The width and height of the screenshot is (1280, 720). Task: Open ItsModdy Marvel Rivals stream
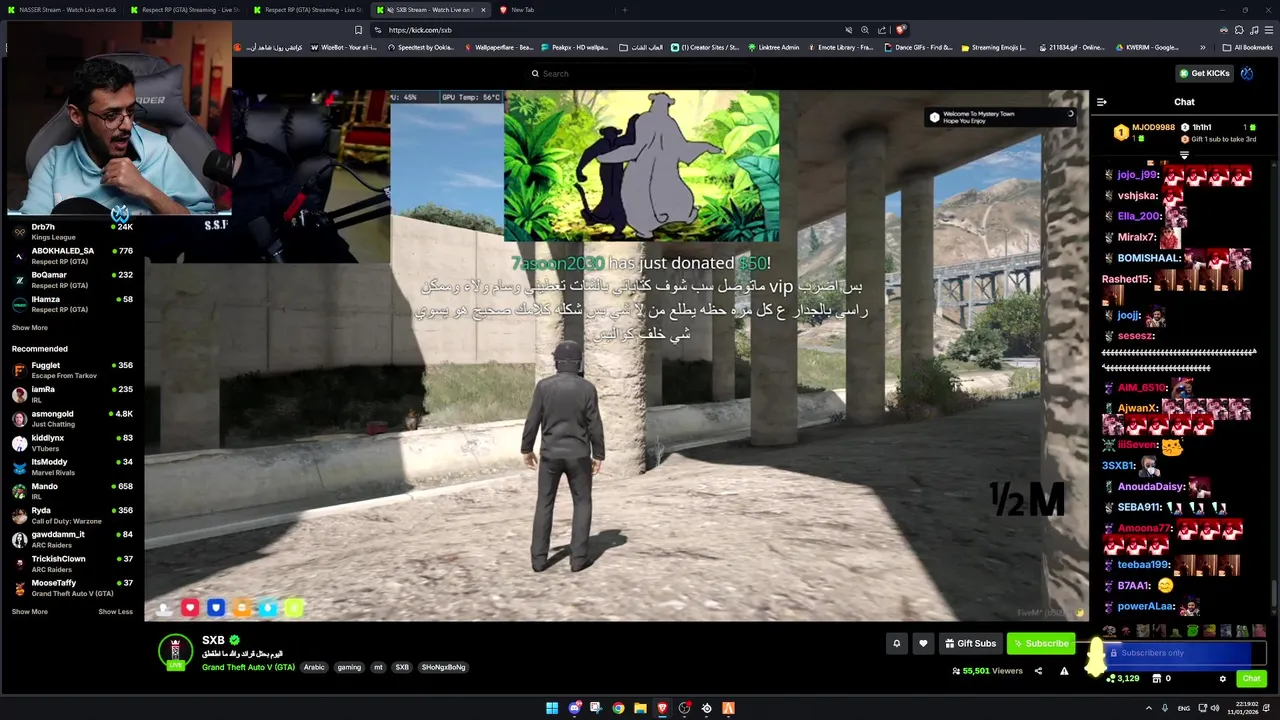(x=72, y=467)
